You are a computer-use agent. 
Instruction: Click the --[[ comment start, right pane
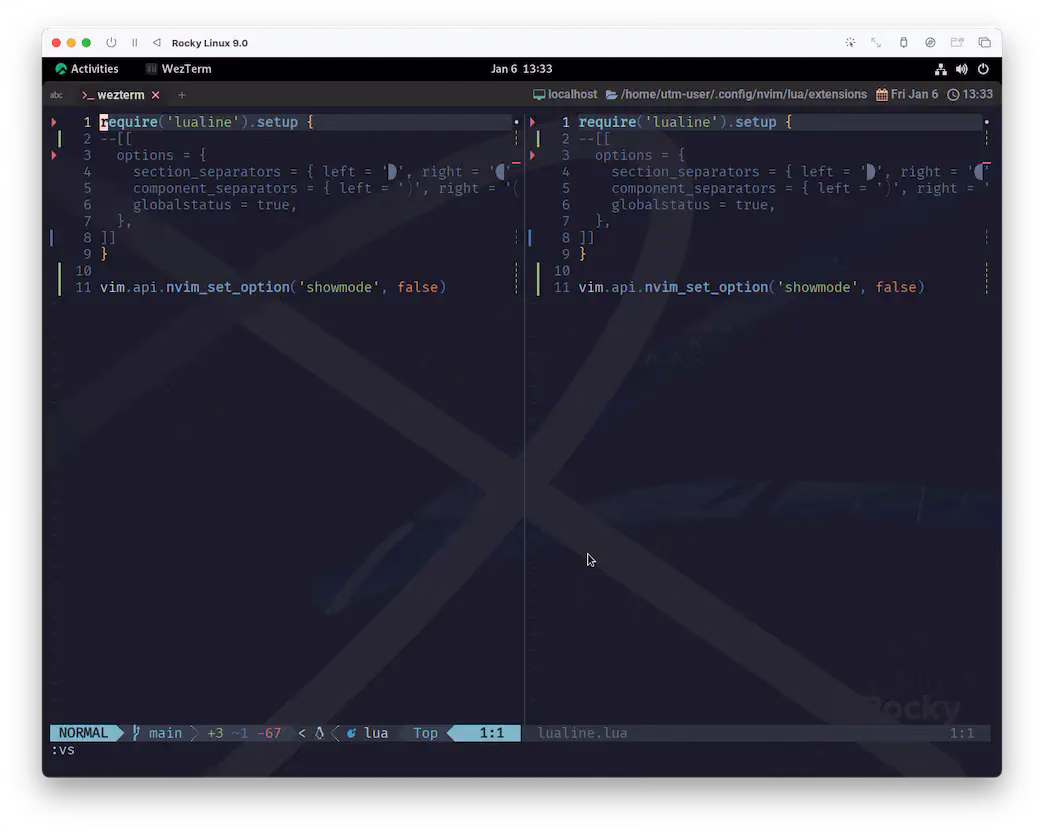[595, 139]
